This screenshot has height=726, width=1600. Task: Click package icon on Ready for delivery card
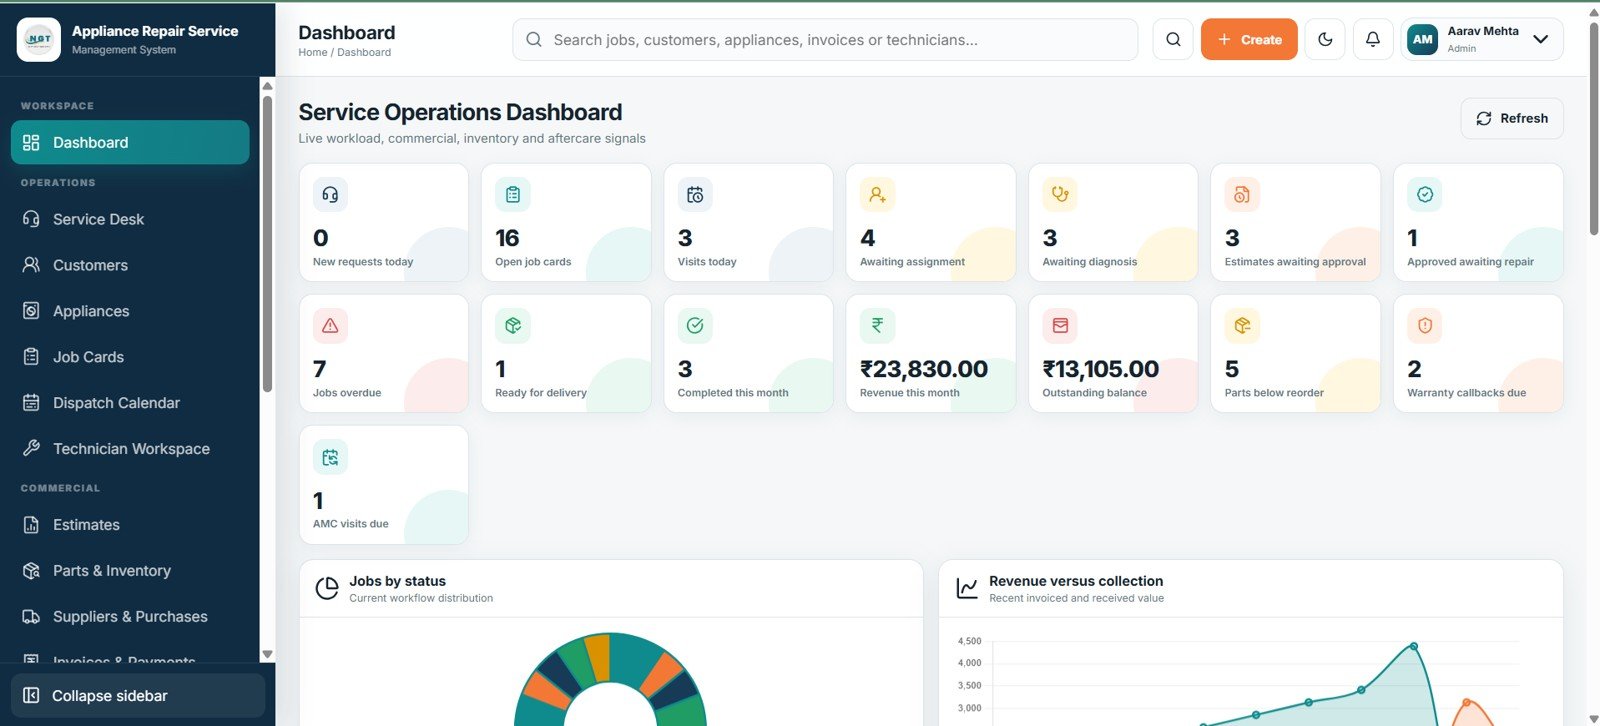coord(513,326)
